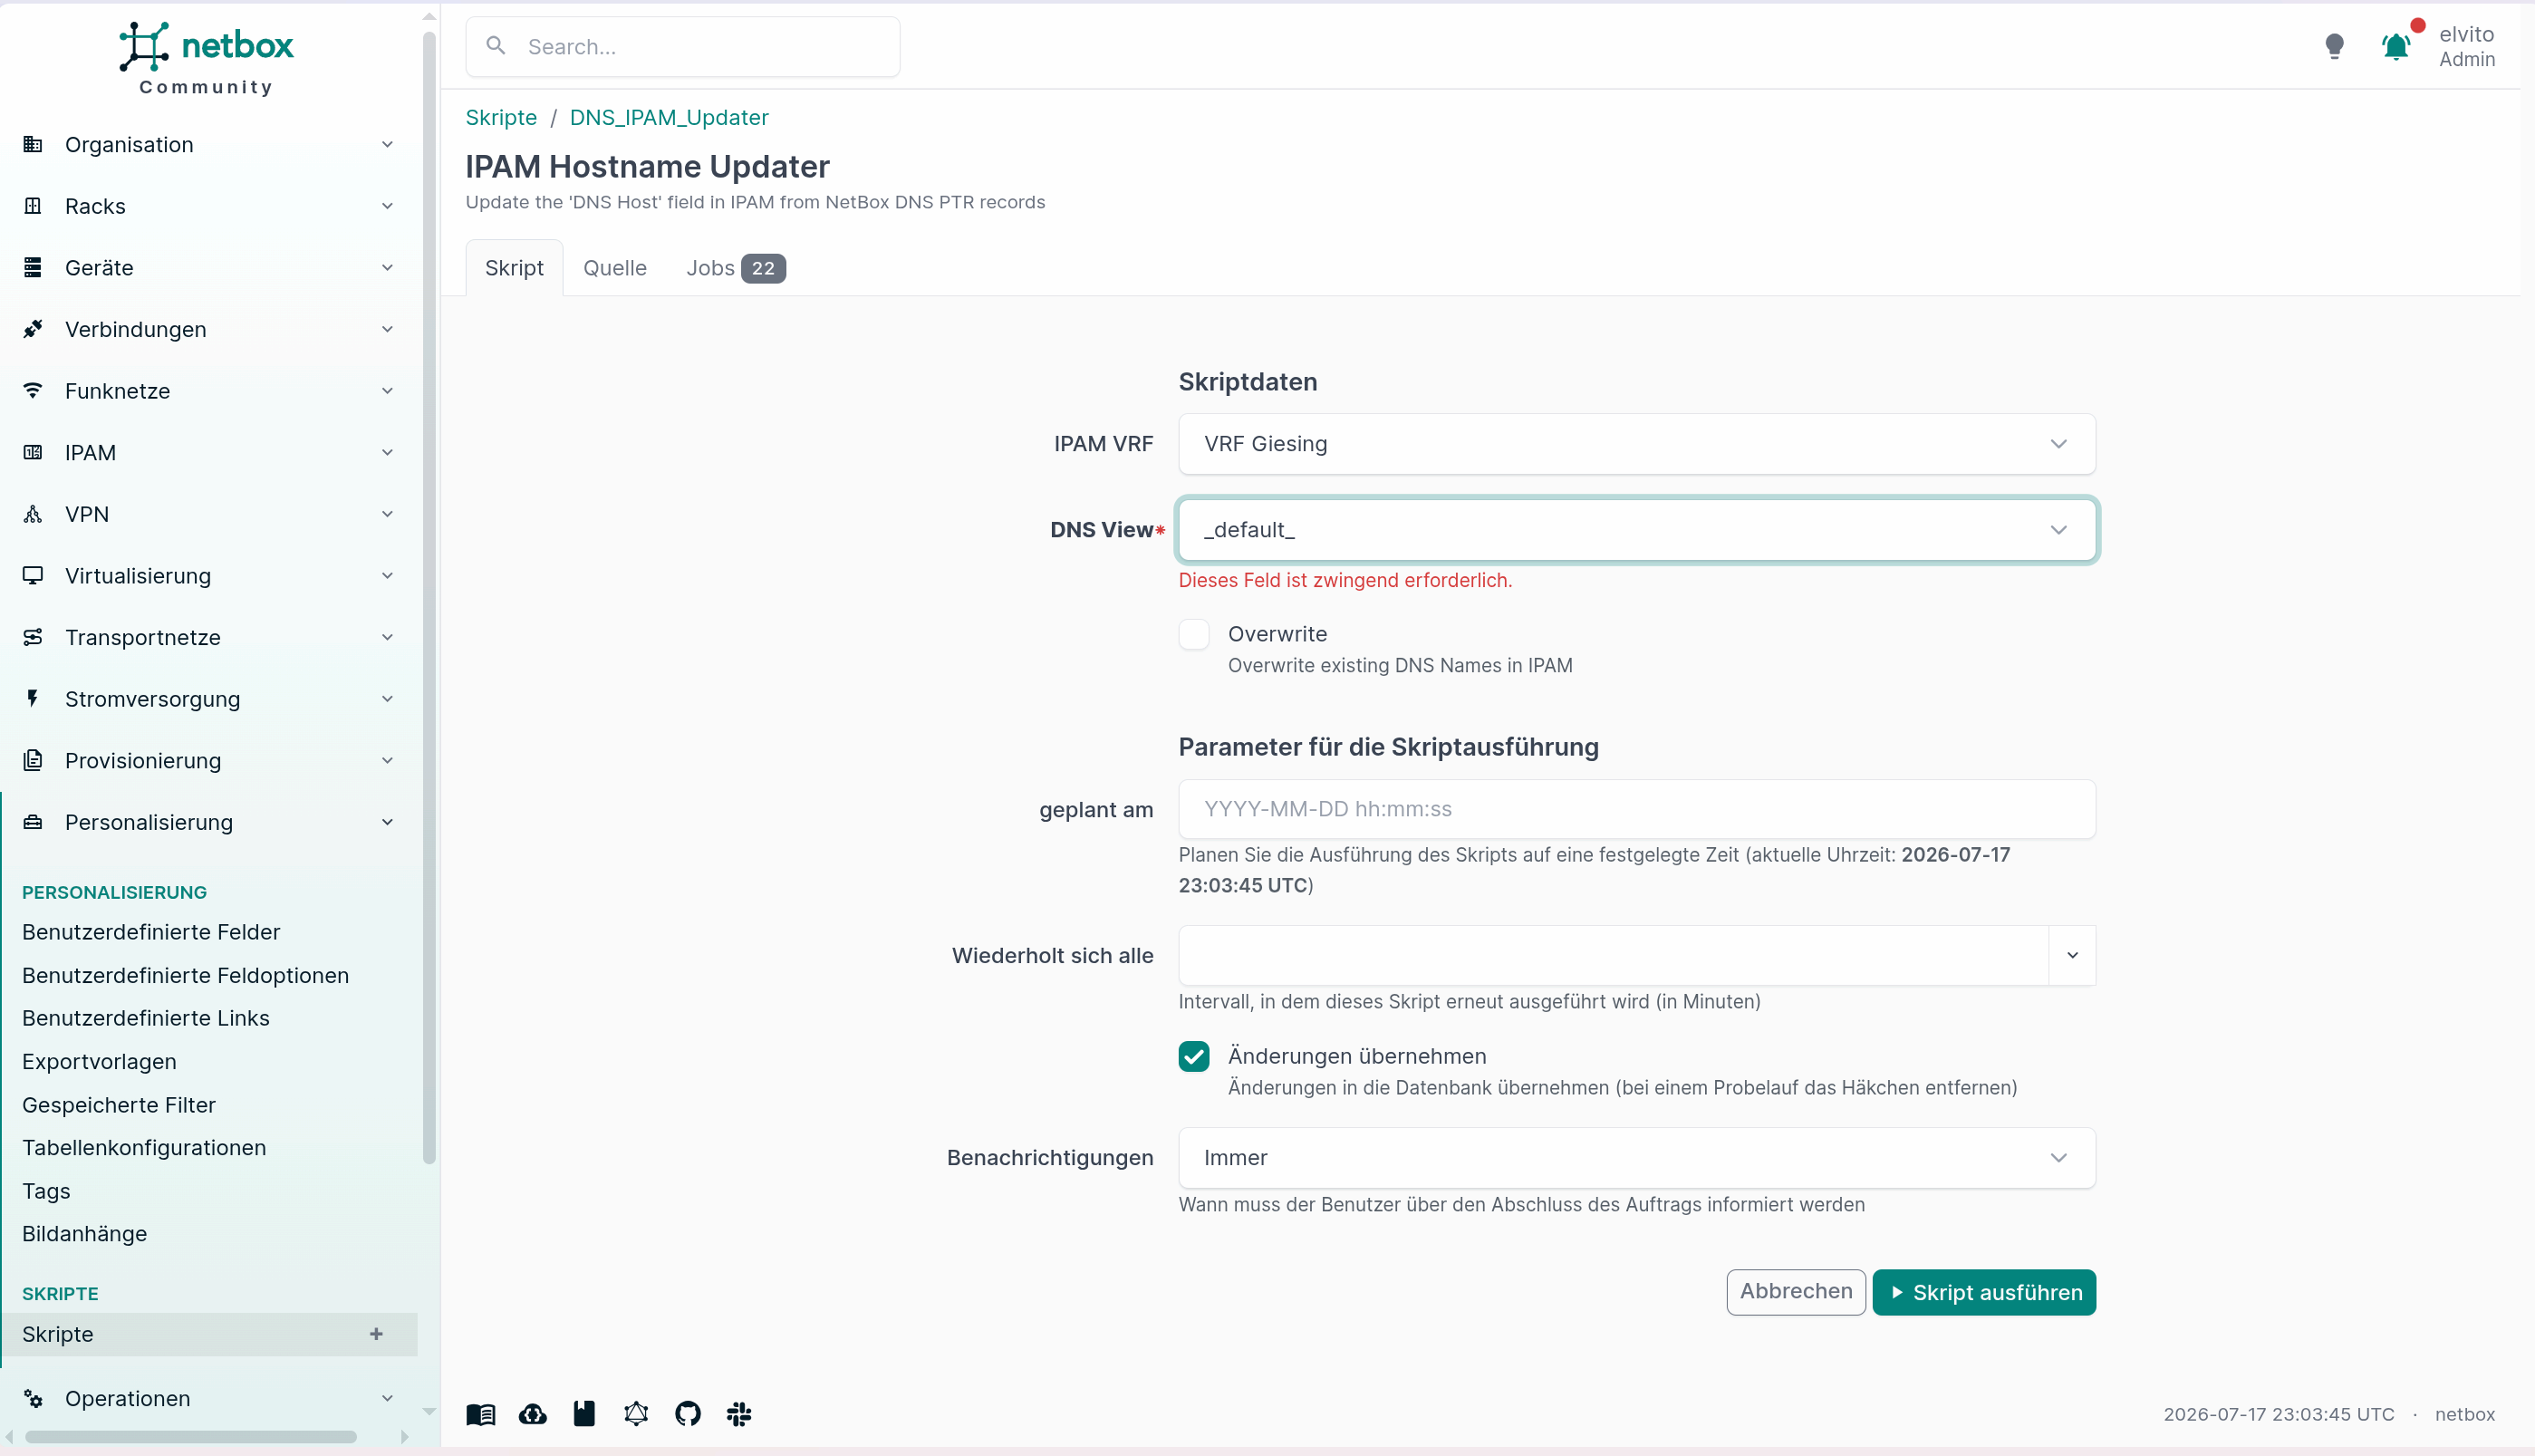Click the Racks icon in sidebar
2535x1456 pixels.
point(33,206)
